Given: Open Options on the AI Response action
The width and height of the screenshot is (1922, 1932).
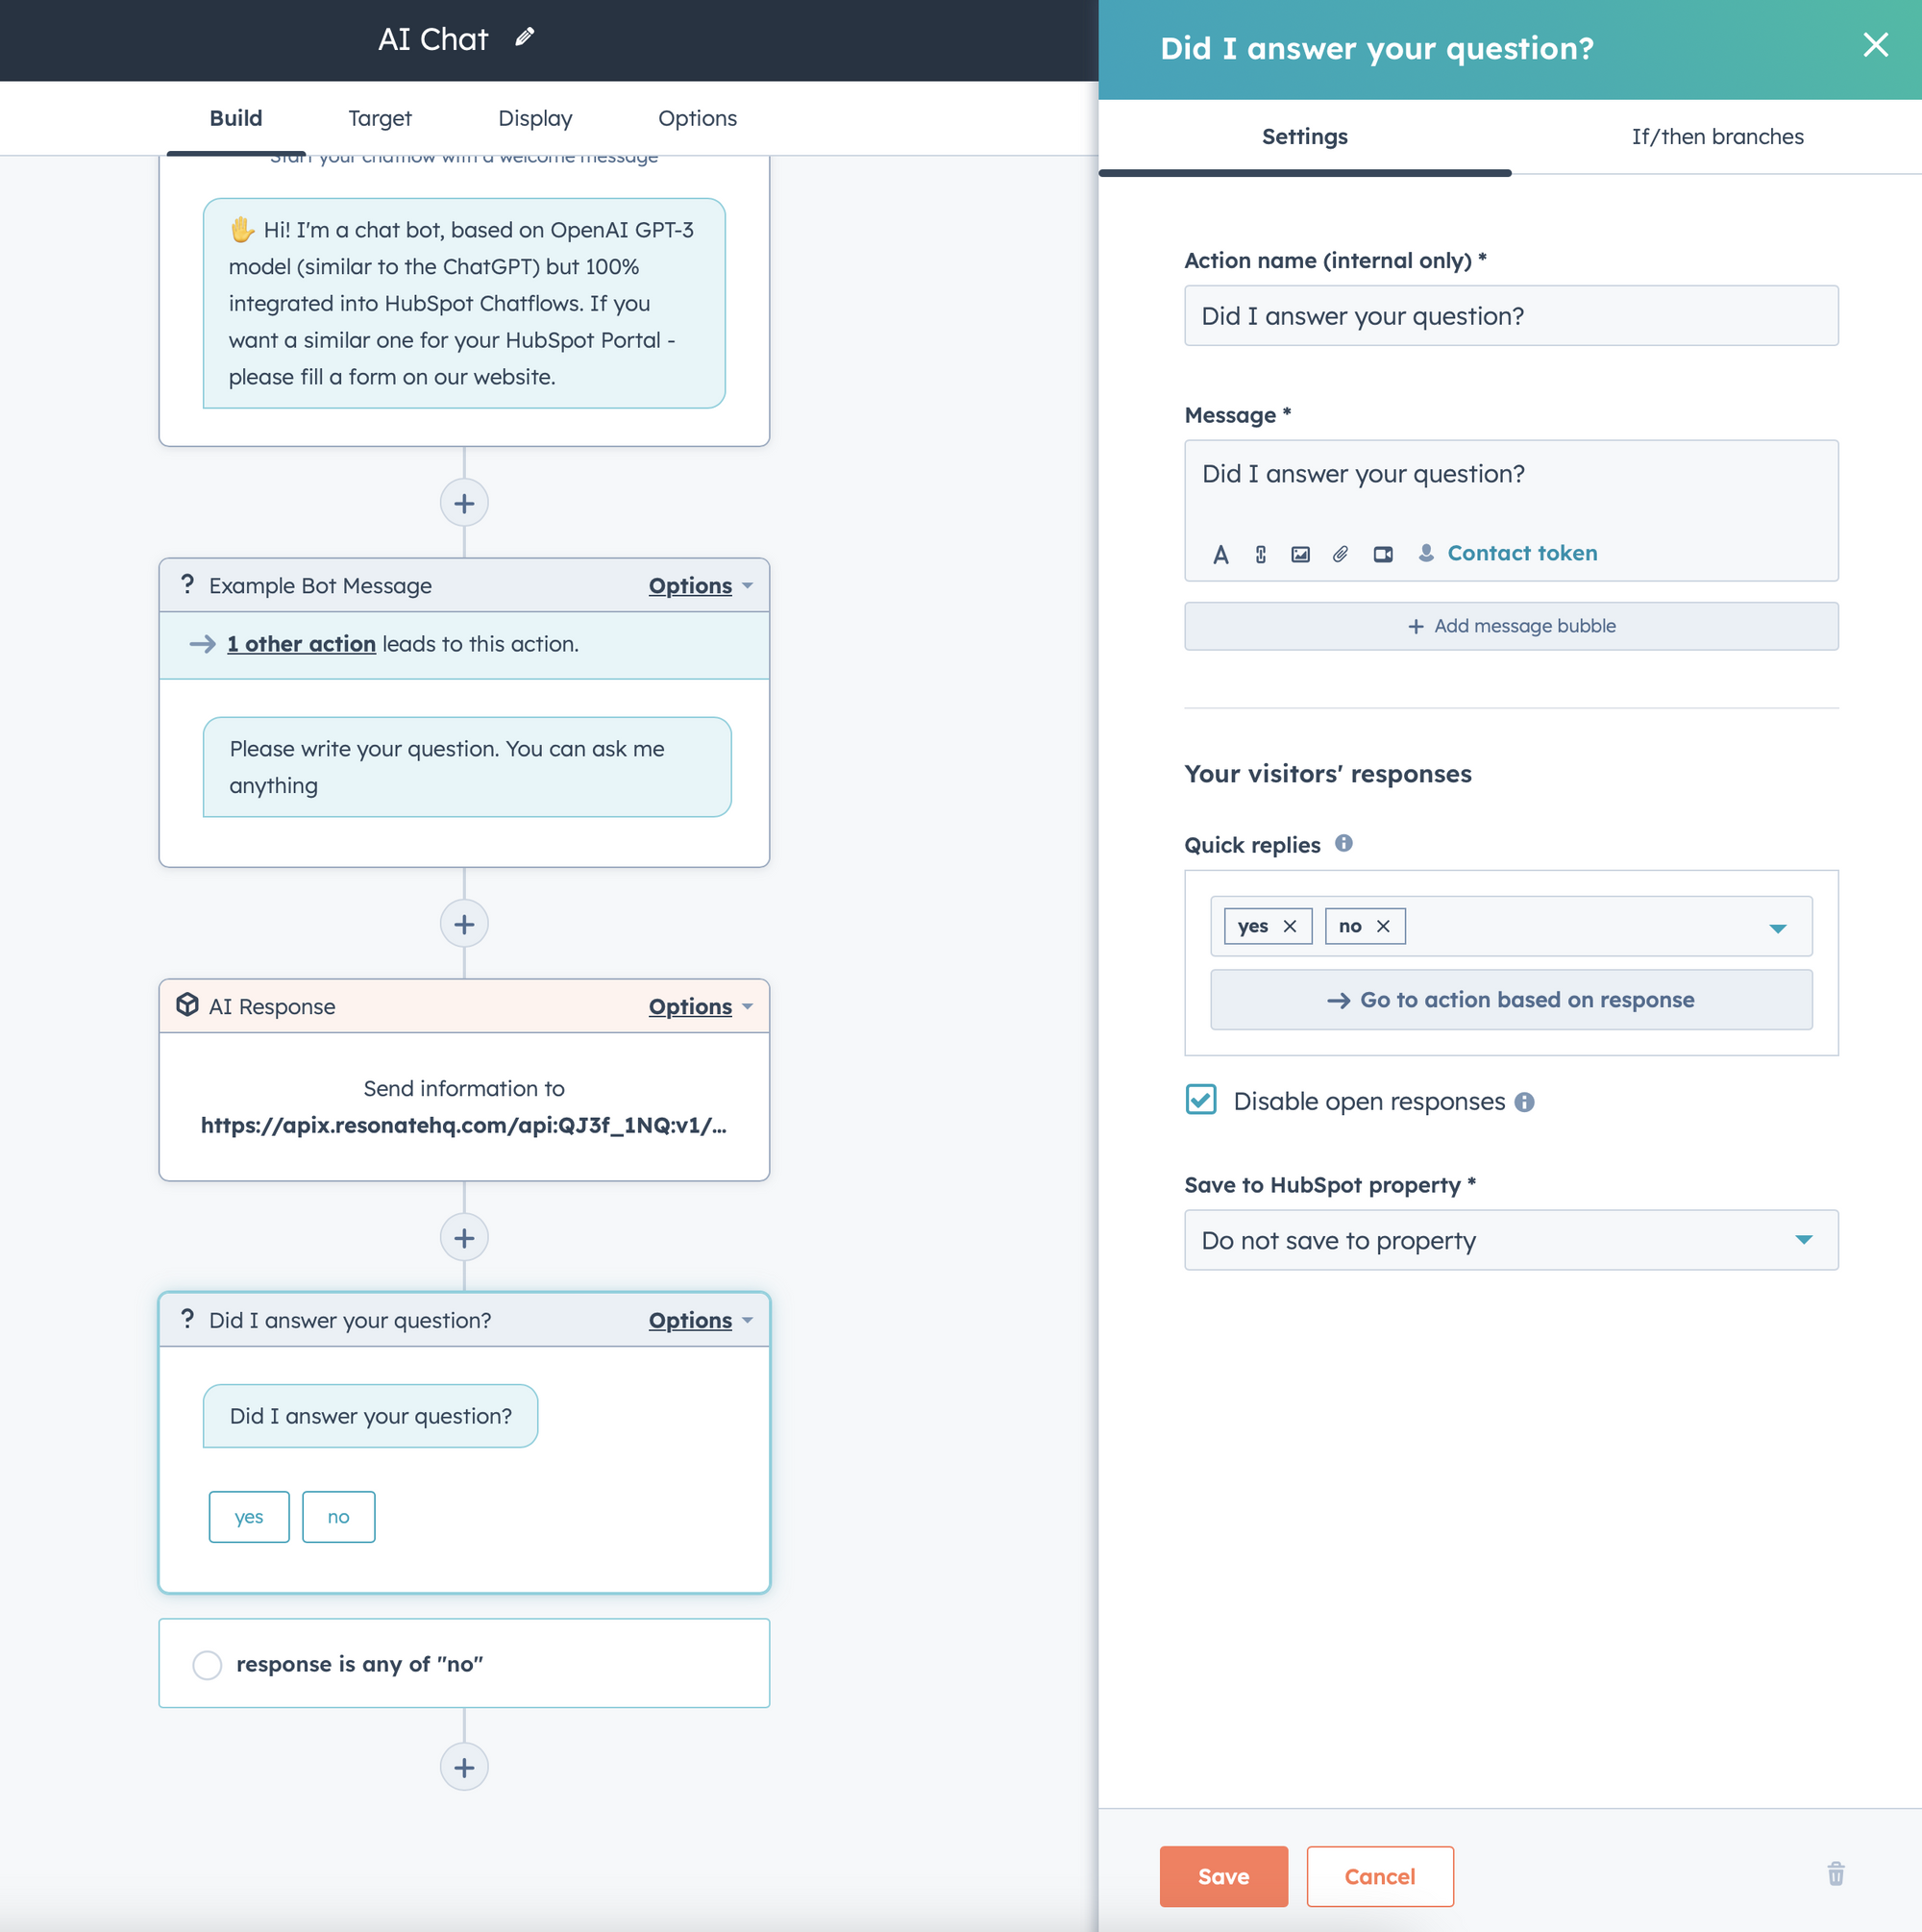Looking at the screenshot, I should 692,1006.
